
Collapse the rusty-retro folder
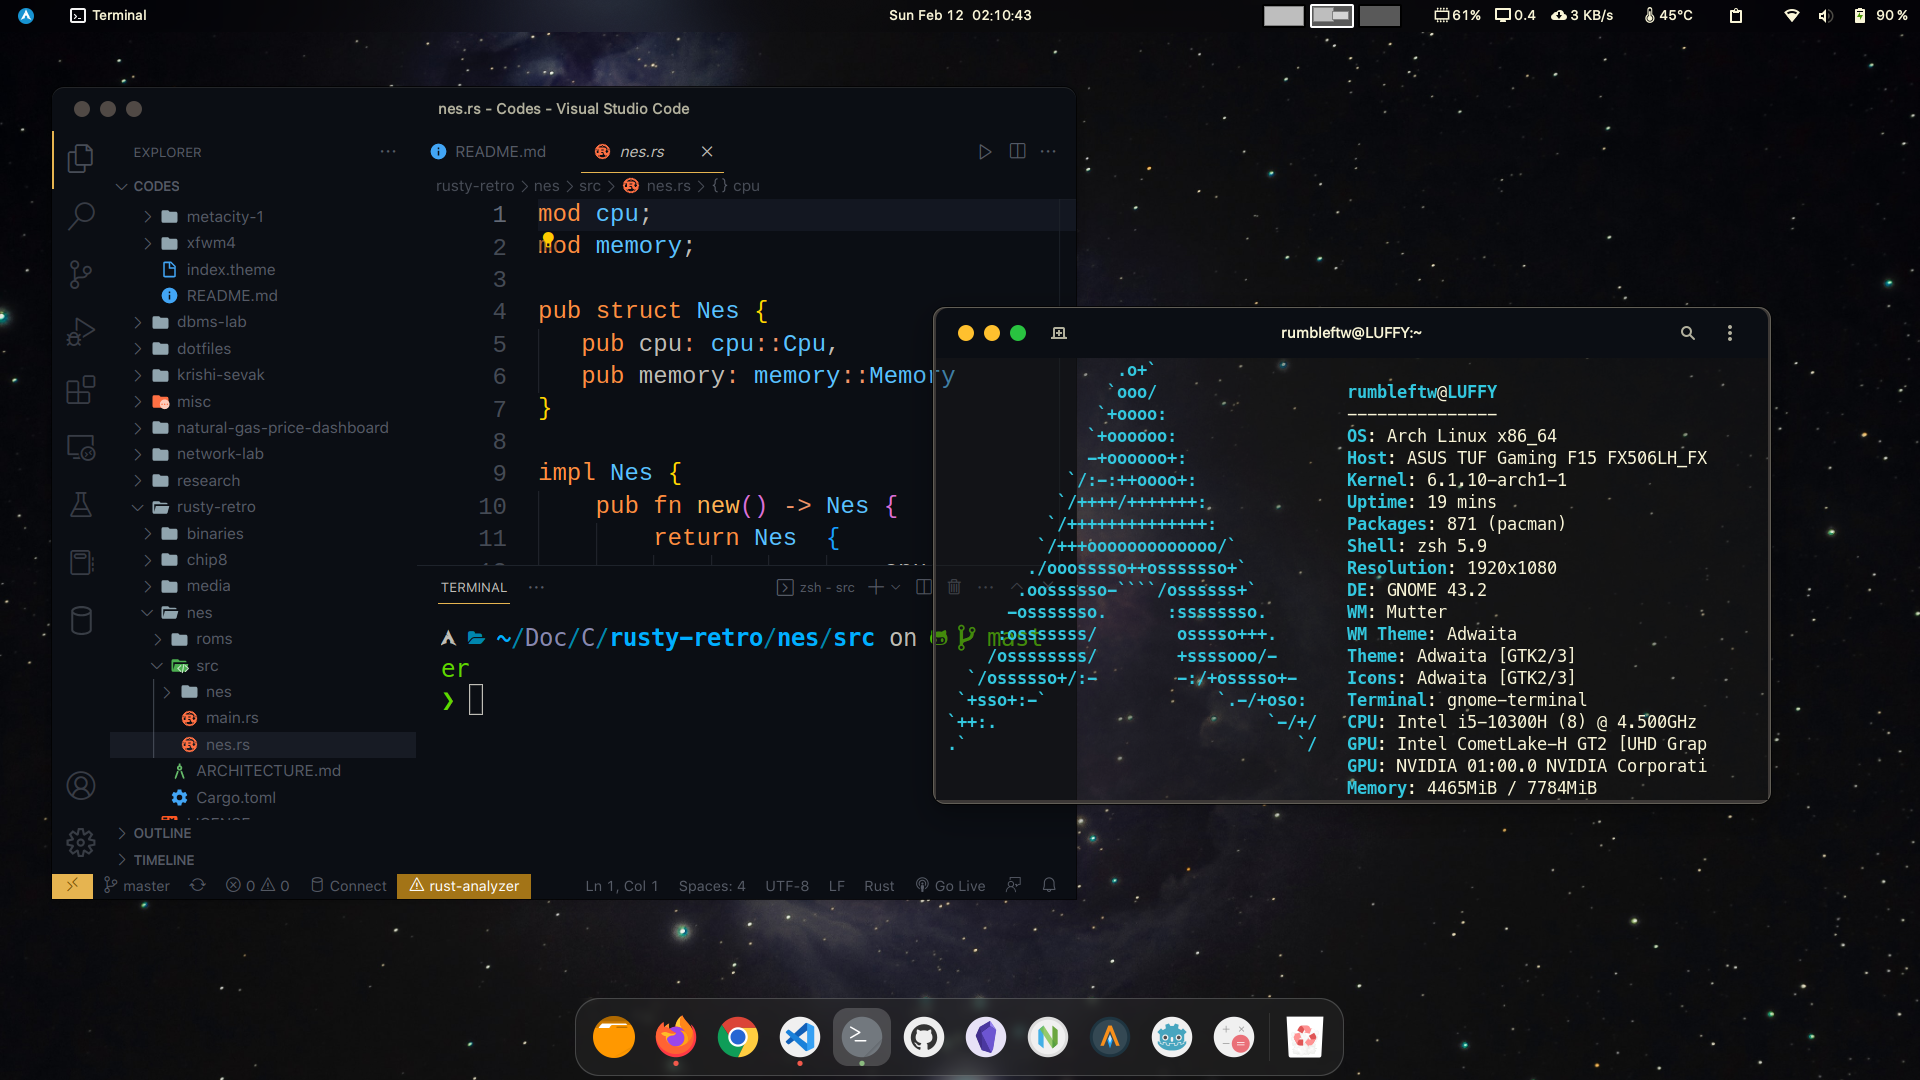coord(216,507)
